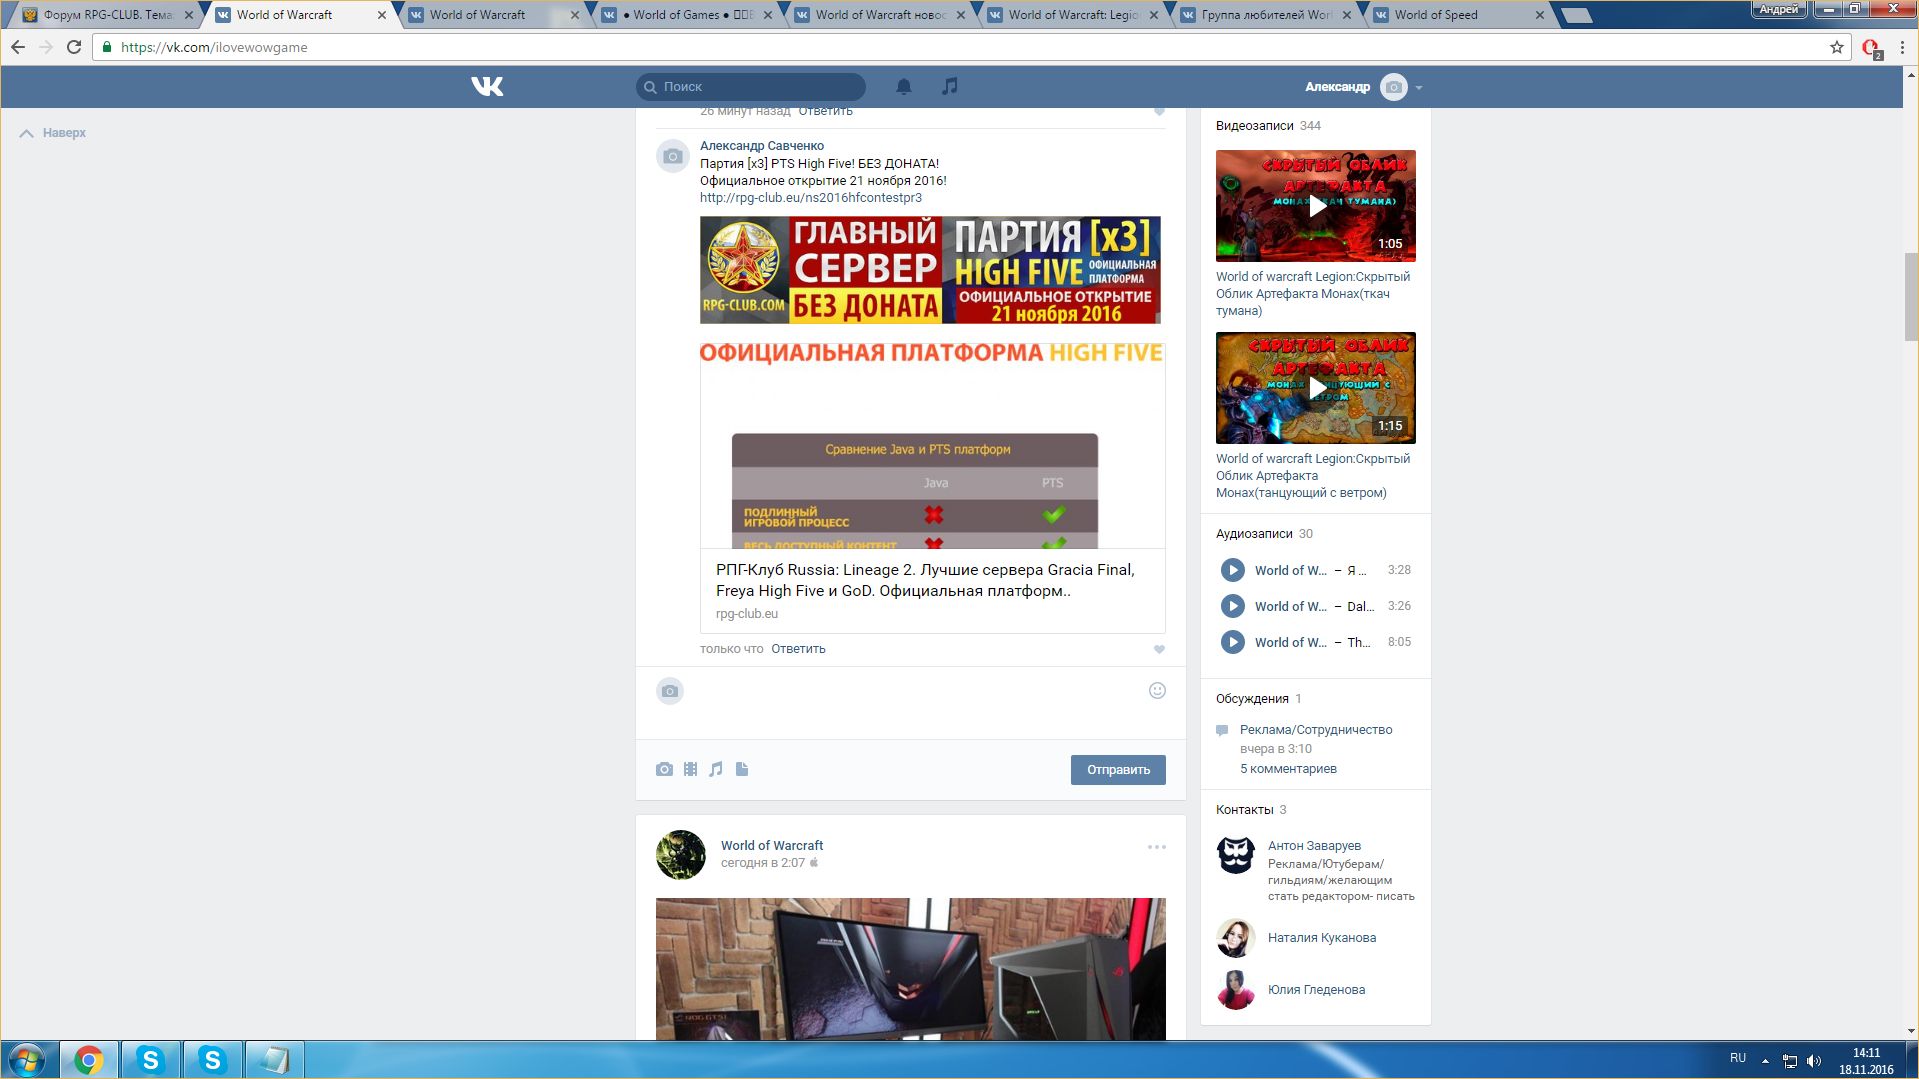1919x1079 pixels.
Task: Attach audio with note icon below comment box
Action: click(716, 769)
